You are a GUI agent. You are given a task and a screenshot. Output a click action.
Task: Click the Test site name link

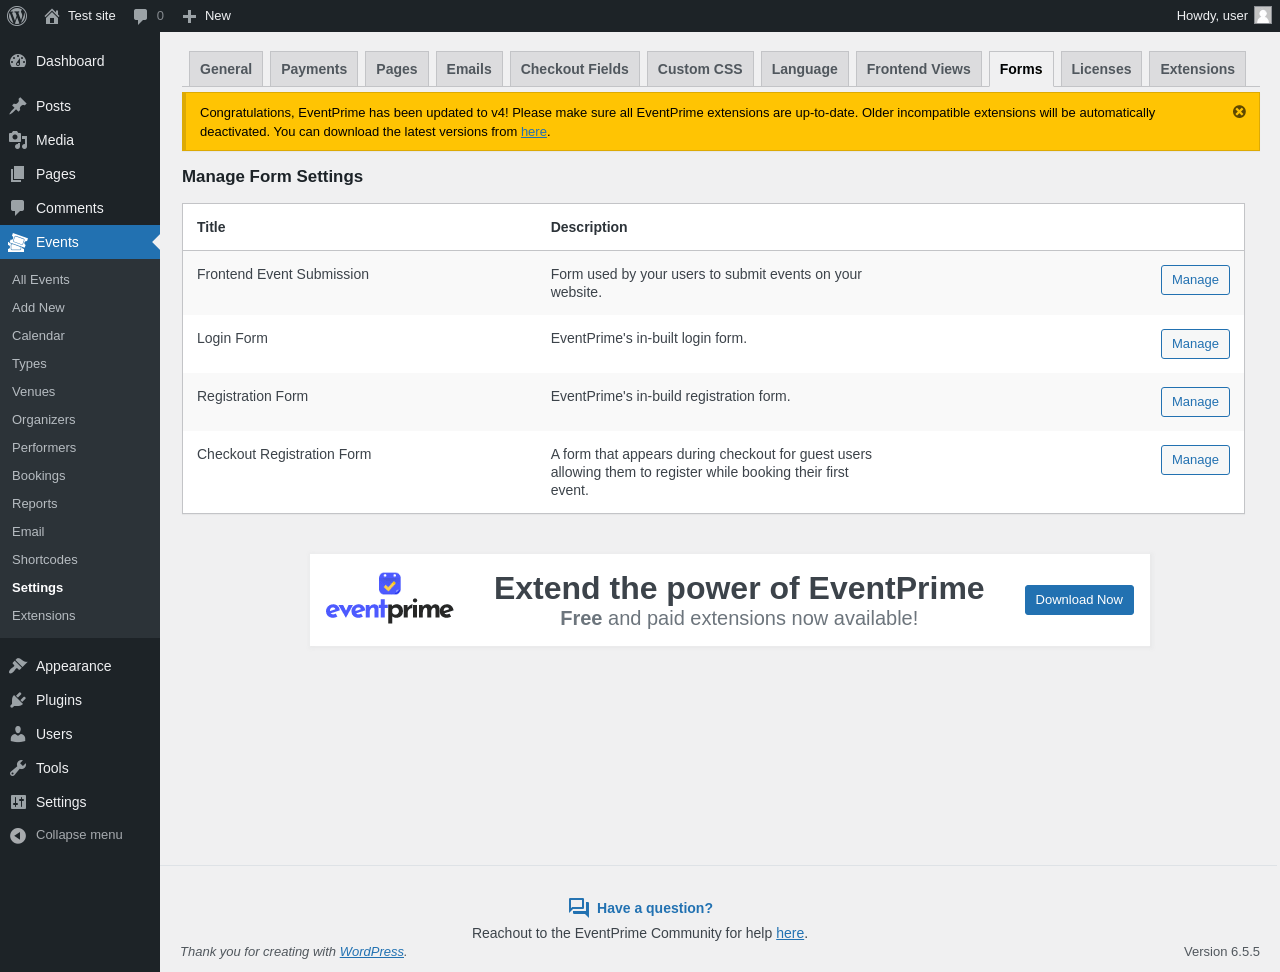(92, 16)
